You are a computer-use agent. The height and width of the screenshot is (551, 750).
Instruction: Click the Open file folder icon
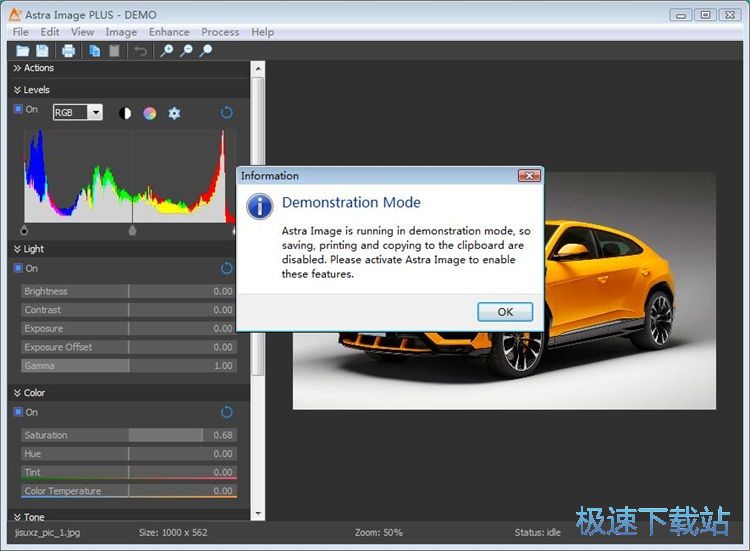coord(22,51)
